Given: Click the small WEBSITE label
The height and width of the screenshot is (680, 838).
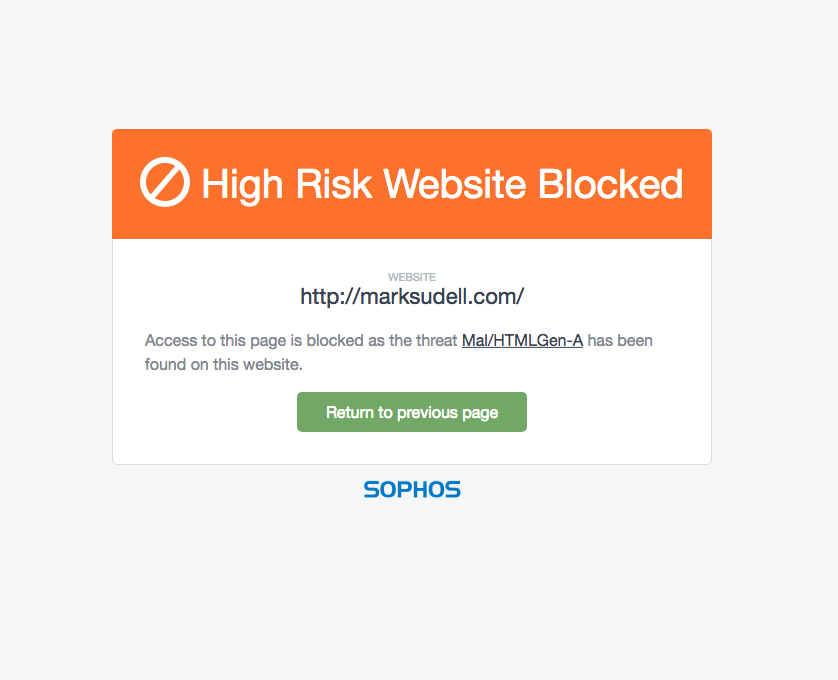Looking at the screenshot, I should [x=412, y=277].
